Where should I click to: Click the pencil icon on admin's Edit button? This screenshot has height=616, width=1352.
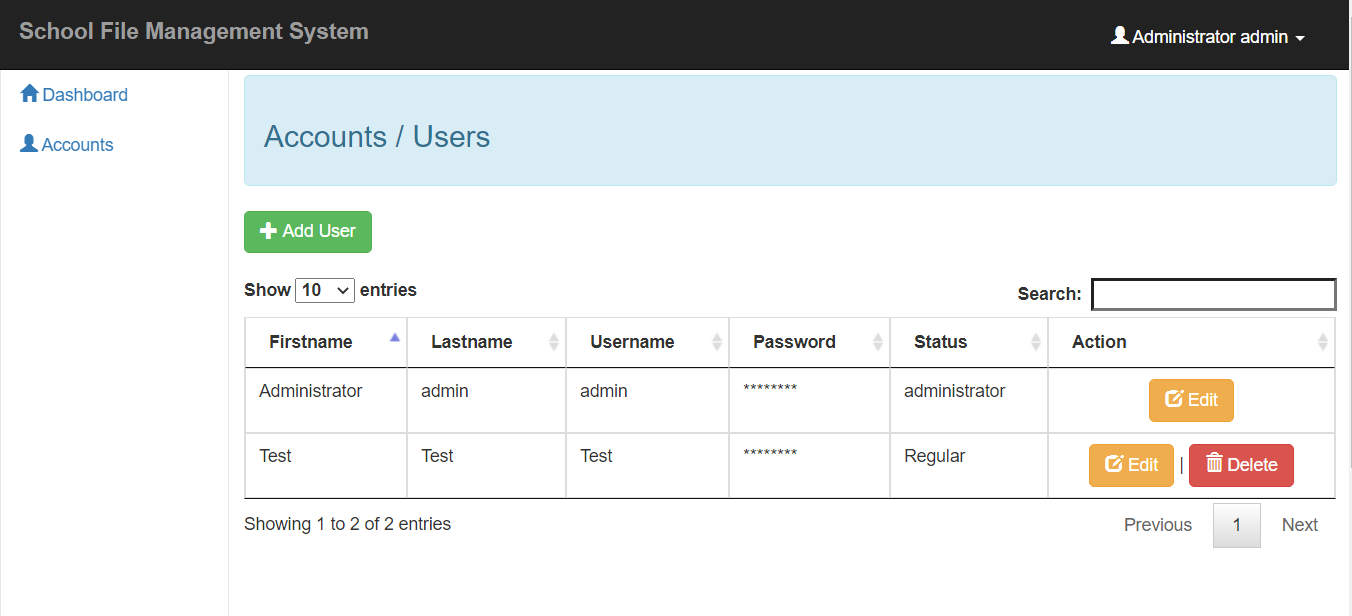coord(1176,399)
